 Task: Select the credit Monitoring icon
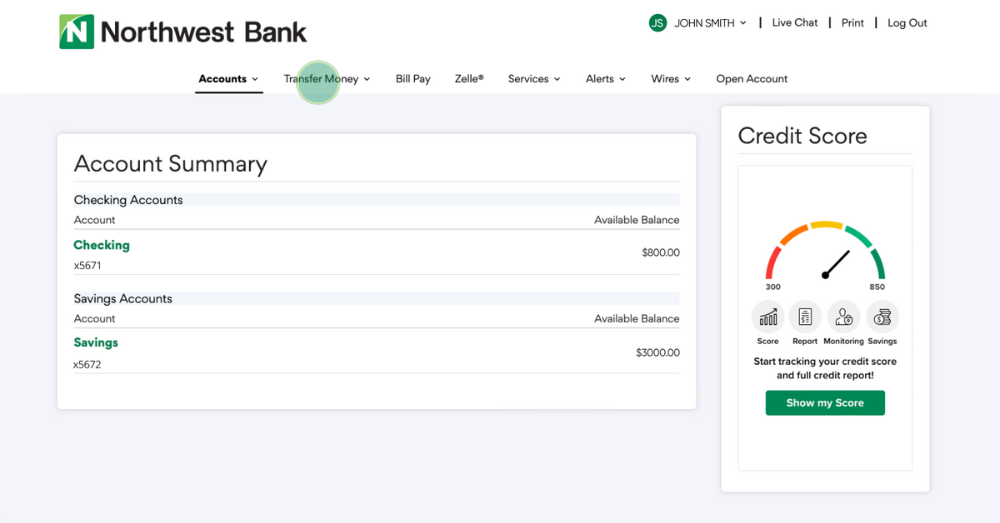[843, 318]
